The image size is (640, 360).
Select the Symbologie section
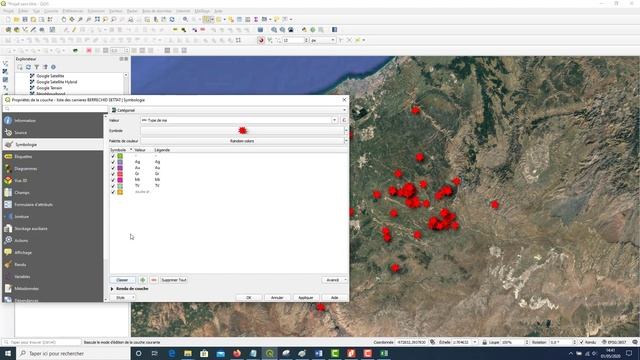(x=53, y=144)
